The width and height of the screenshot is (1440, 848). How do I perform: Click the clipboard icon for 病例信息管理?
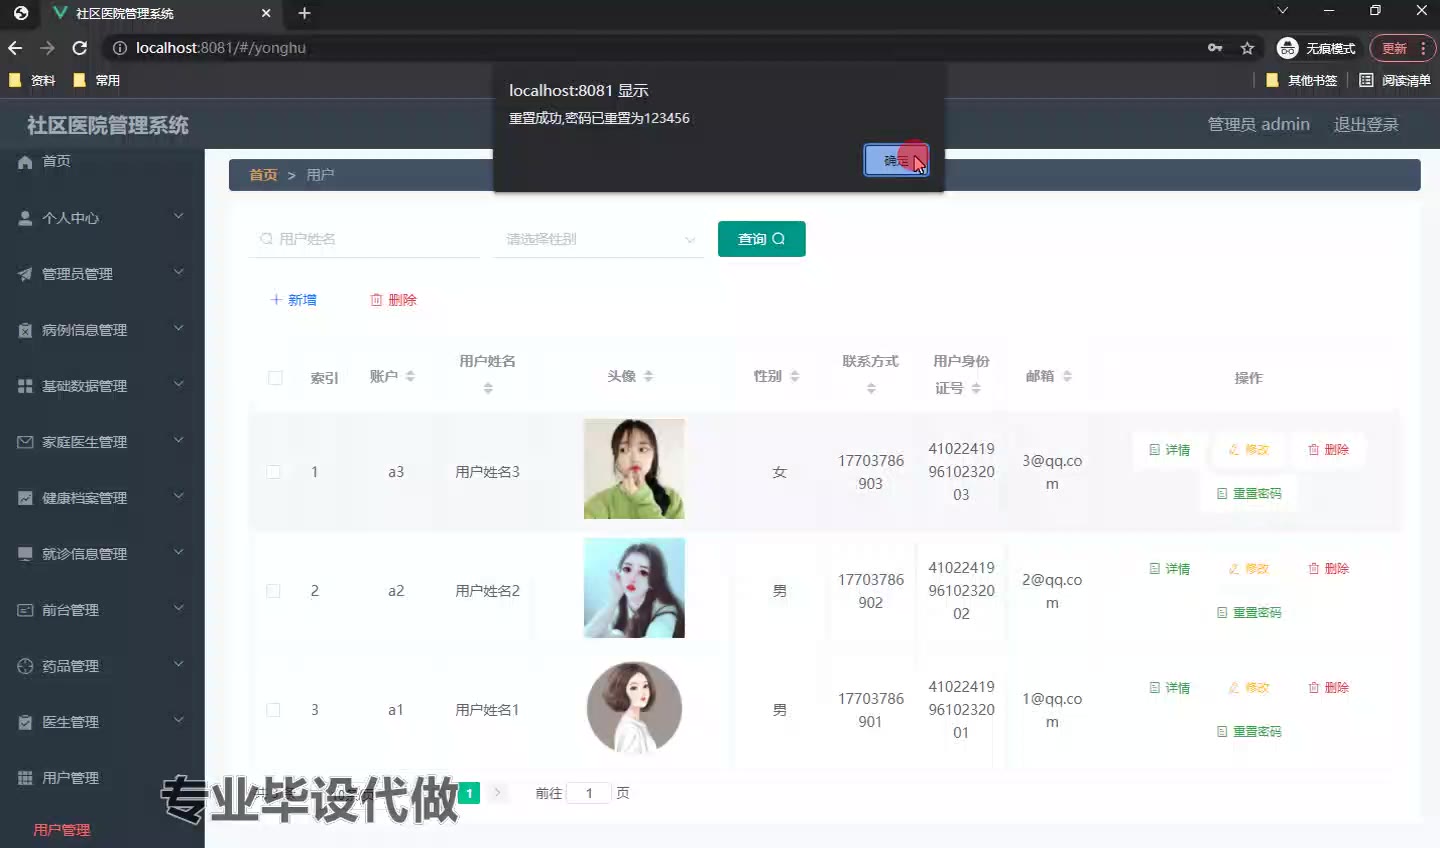[x=25, y=330]
